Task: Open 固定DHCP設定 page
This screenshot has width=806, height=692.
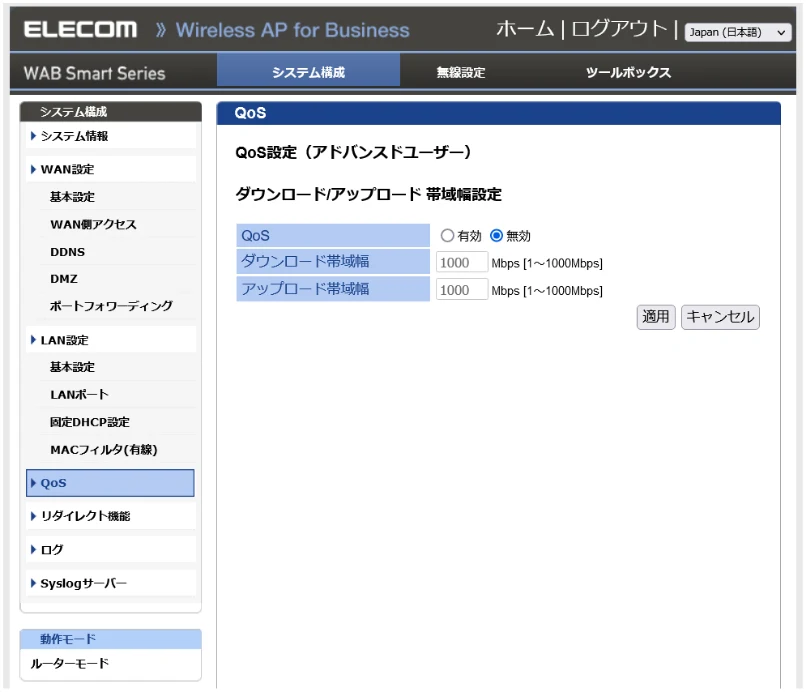Action: point(89,422)
